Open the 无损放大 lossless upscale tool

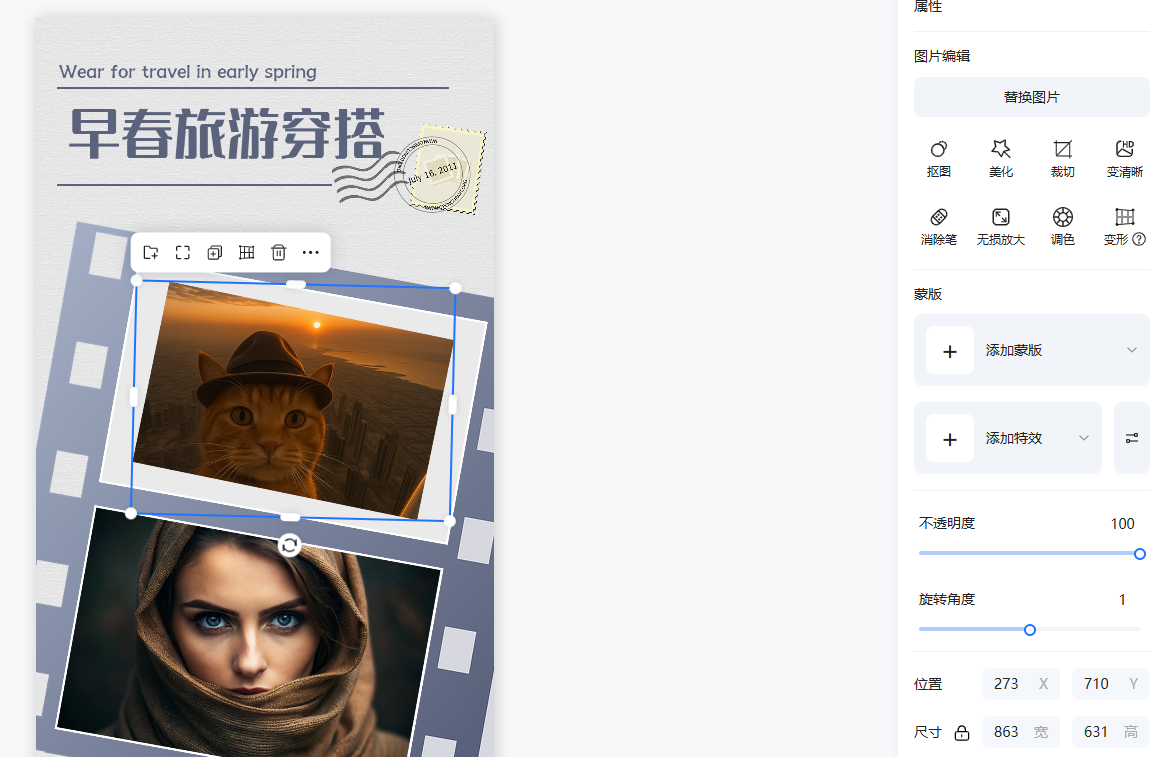point(1001,227)
